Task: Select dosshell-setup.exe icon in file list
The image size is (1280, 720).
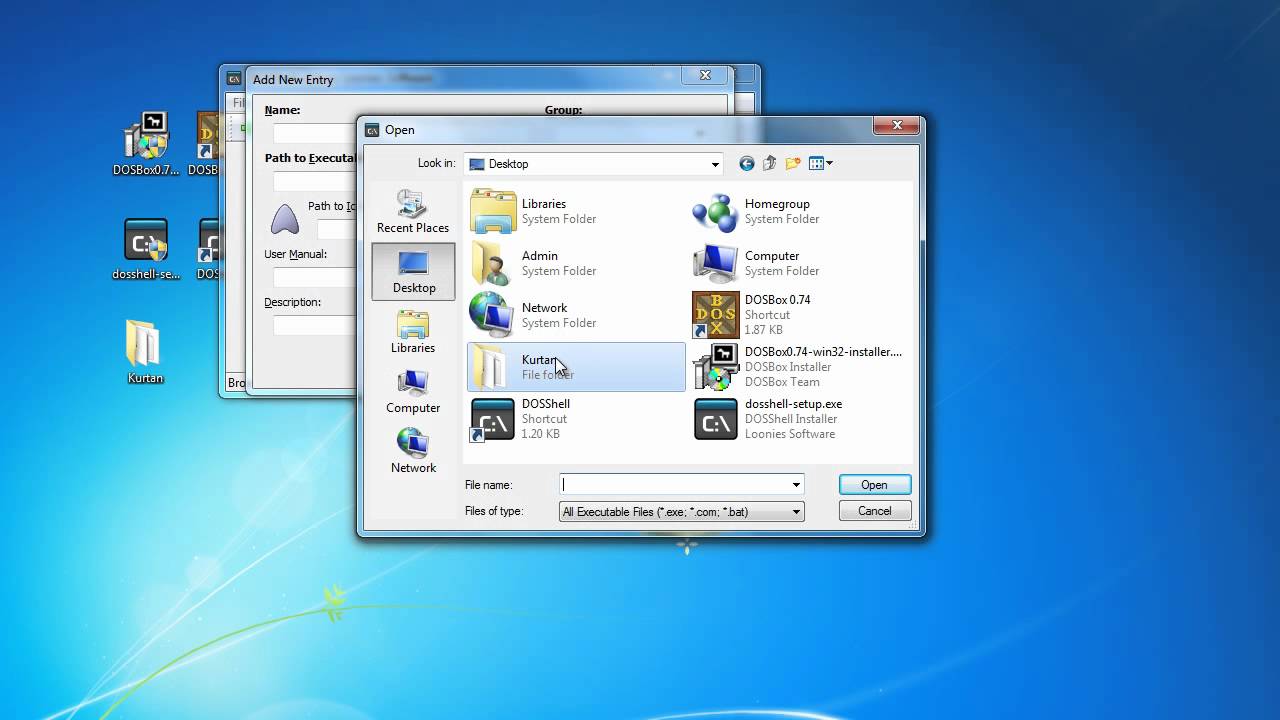Action: [716, 419]
